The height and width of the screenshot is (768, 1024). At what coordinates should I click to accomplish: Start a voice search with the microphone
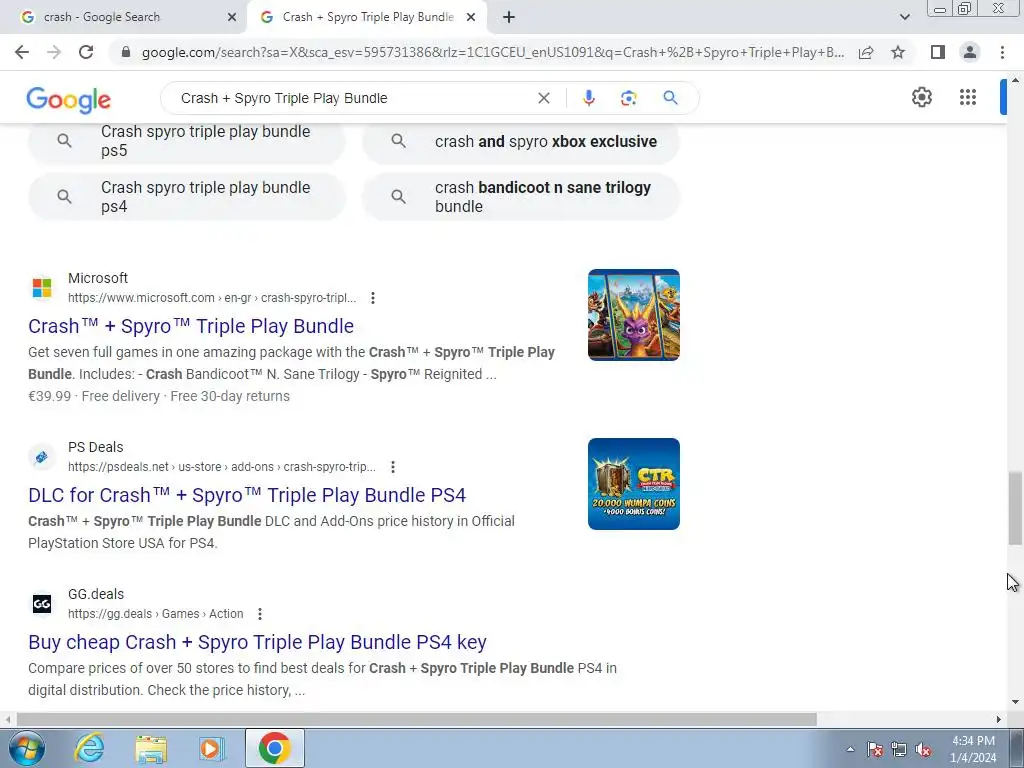pyautogui.click(x=588, y=98)
